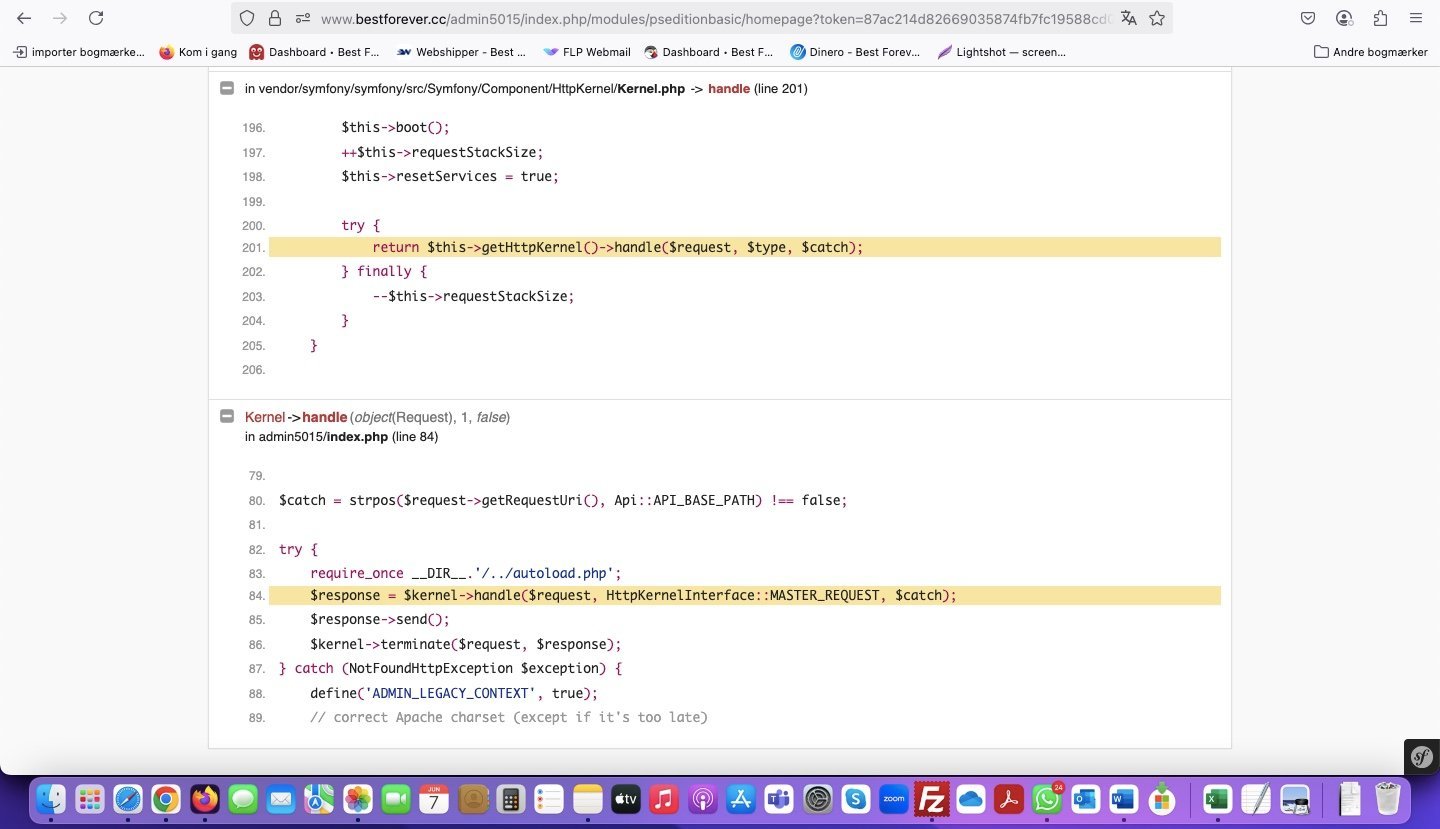
Task: Open OneDrive from the Dock
Action: click(970, 799)
